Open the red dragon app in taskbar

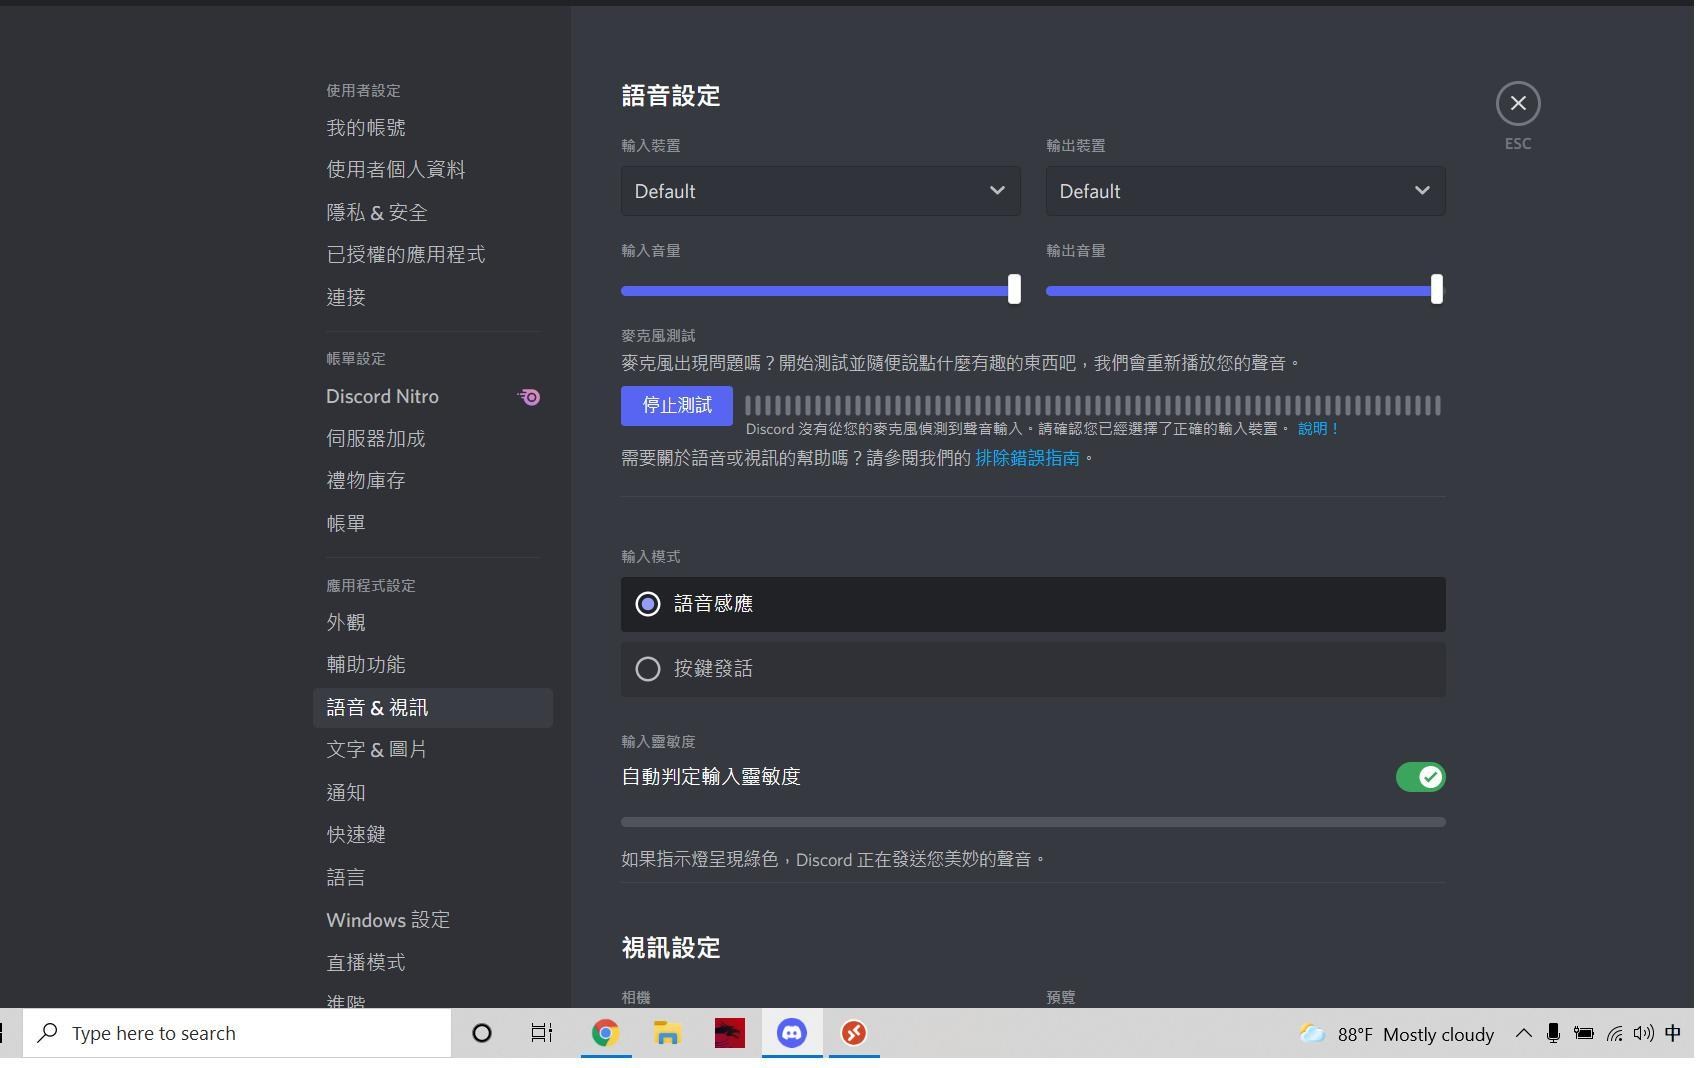pyautogui.click(x=730, y=1034)
